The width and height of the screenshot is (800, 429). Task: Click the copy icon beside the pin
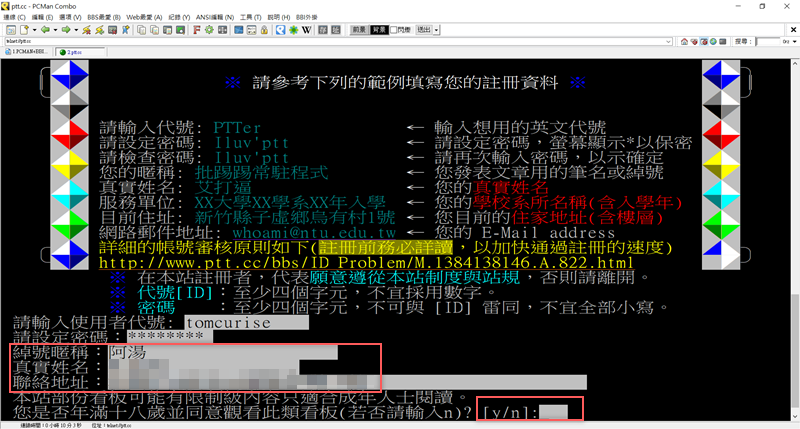141,30
